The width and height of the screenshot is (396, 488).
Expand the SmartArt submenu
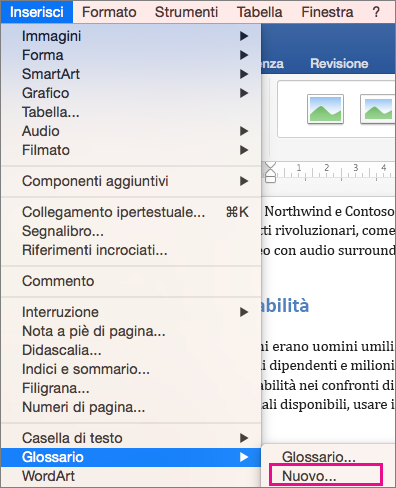[131, 74]
